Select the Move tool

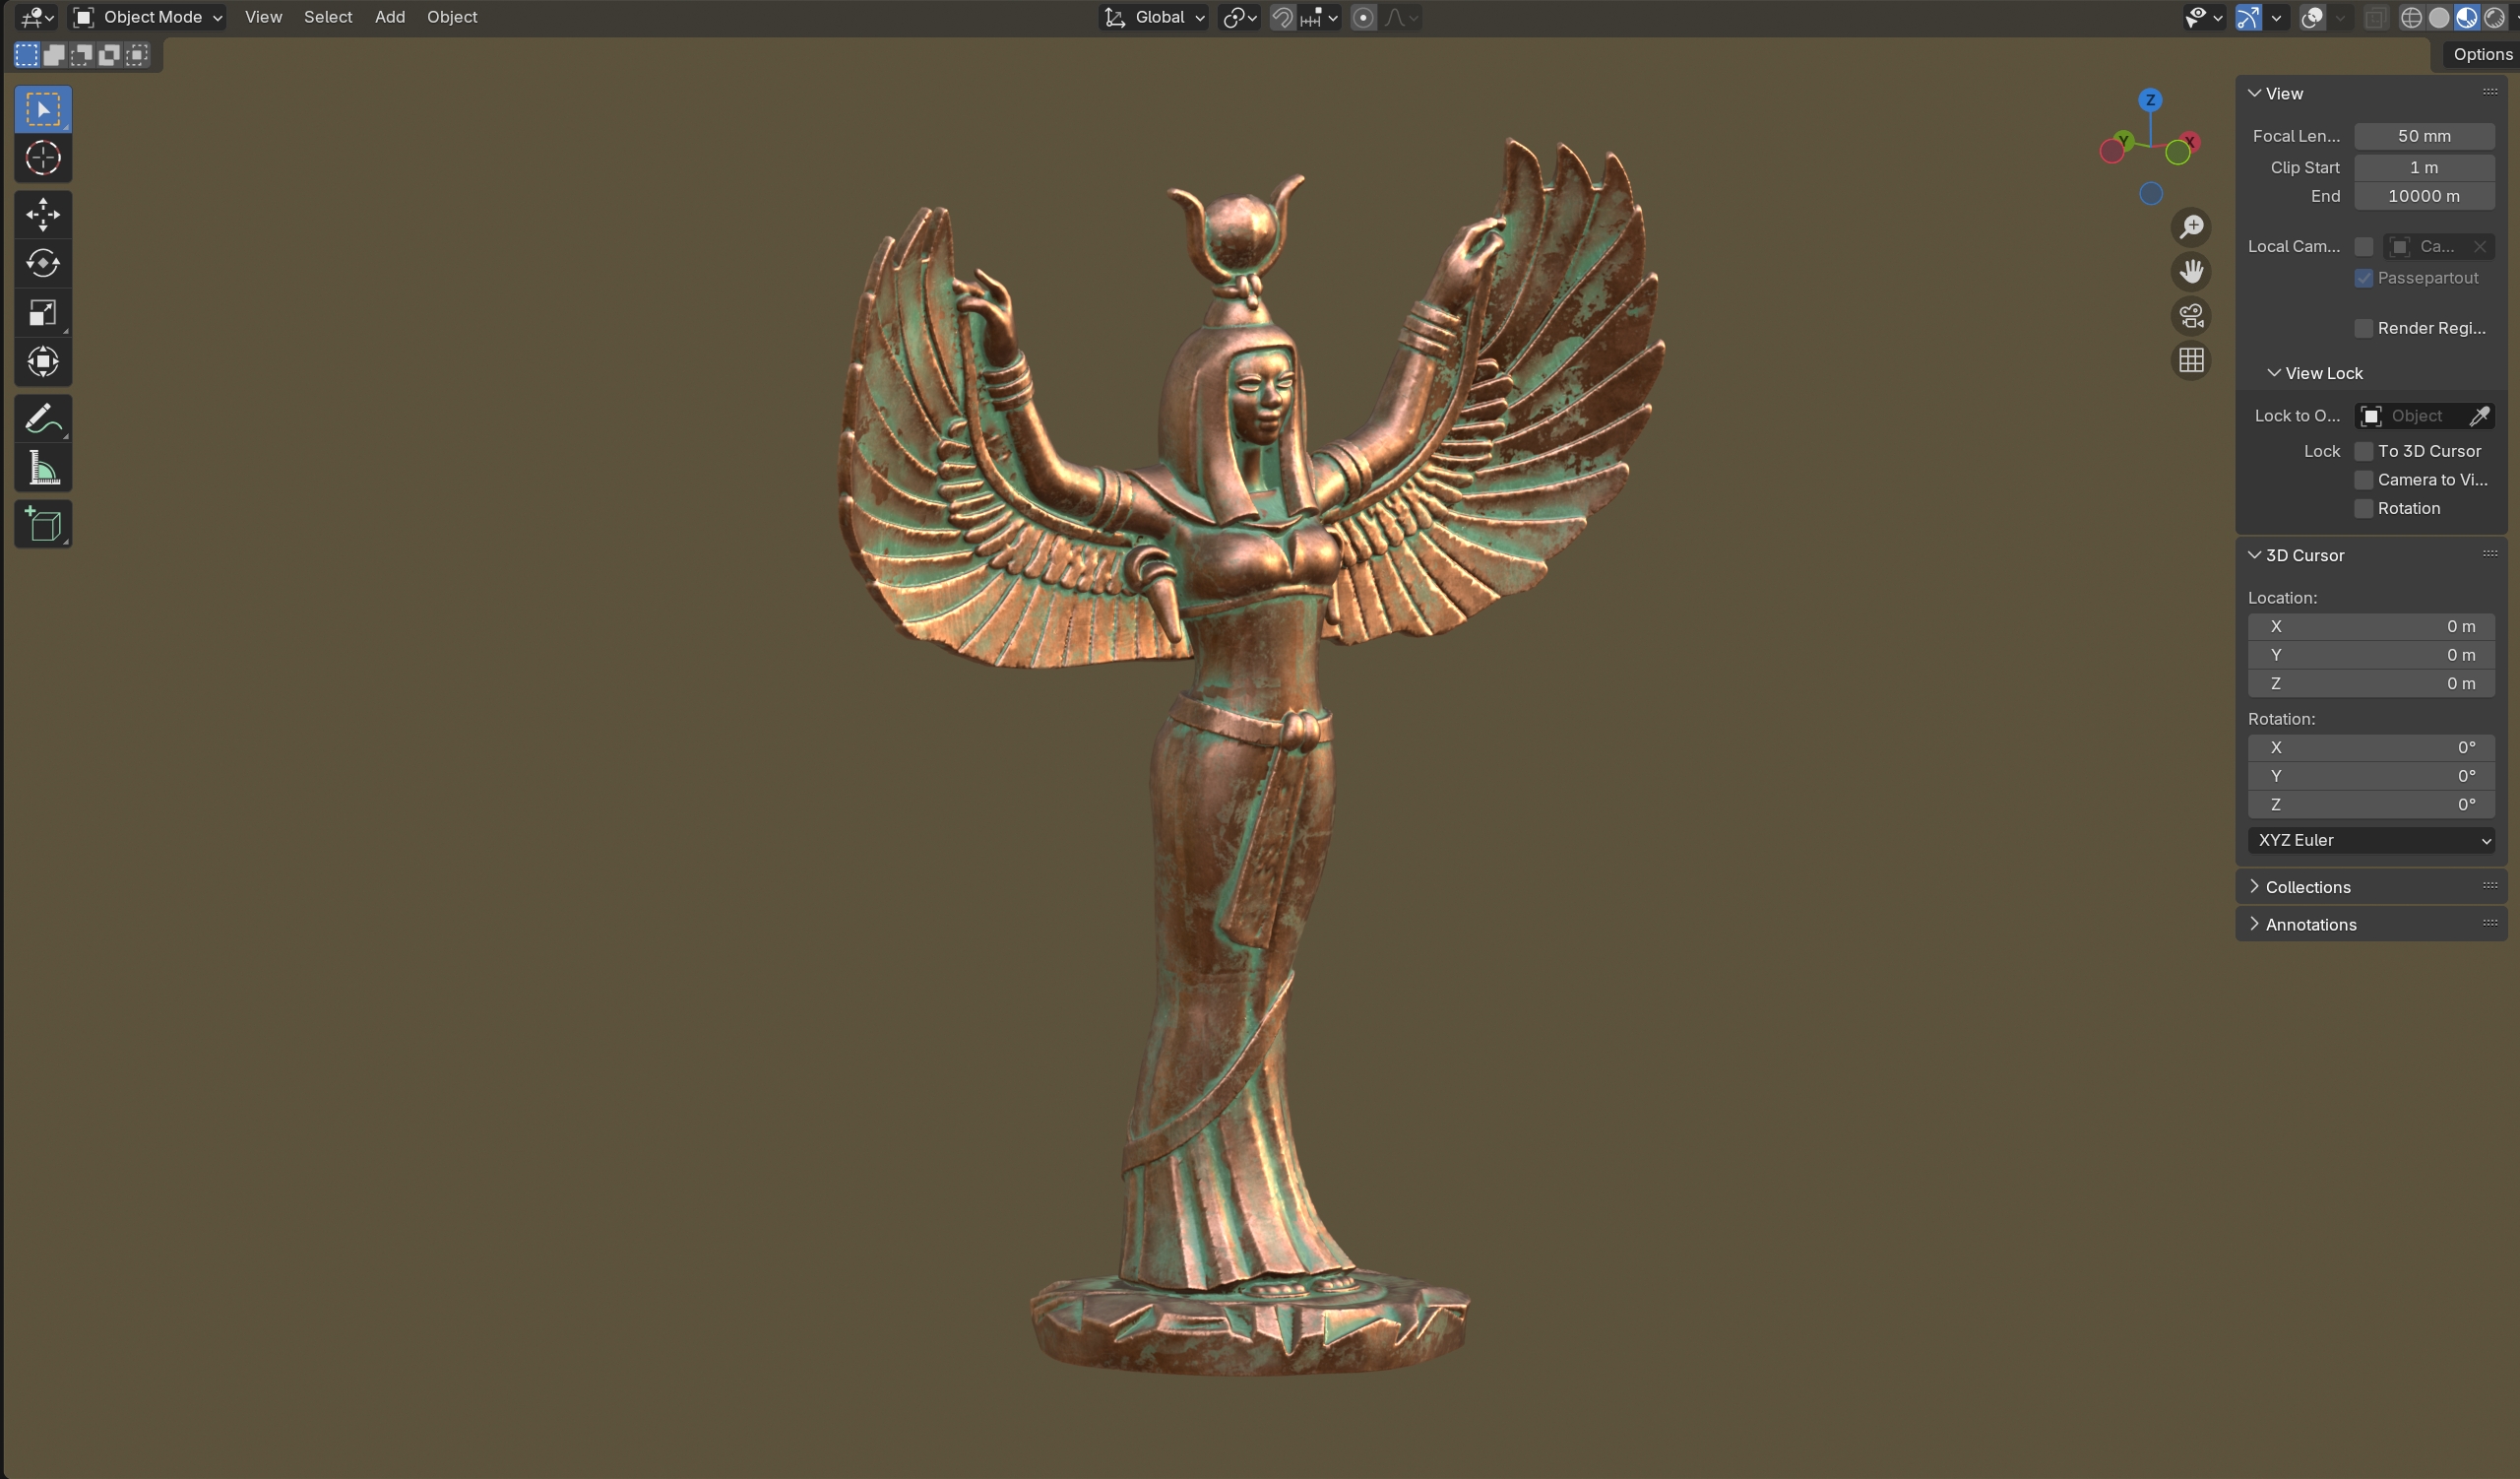click(43, 214)
